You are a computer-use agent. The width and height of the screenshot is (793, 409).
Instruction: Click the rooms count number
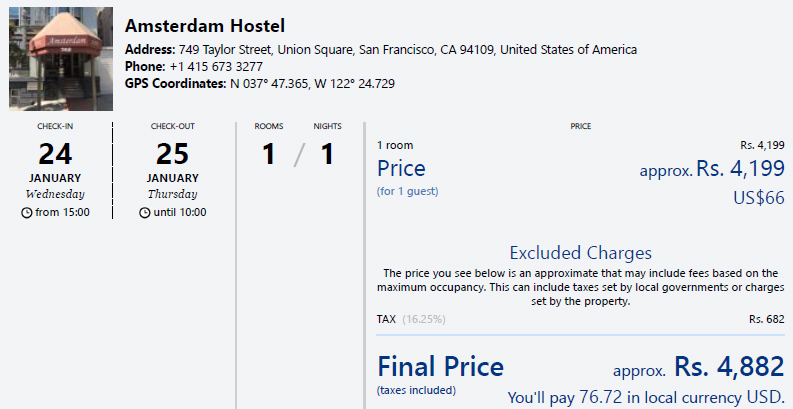[x=268, y=155]
